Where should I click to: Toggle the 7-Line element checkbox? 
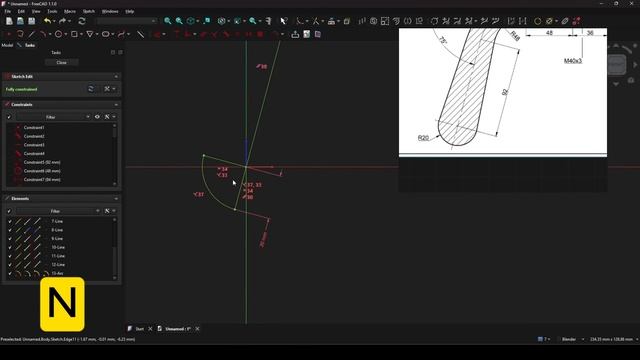click(10, 221)
